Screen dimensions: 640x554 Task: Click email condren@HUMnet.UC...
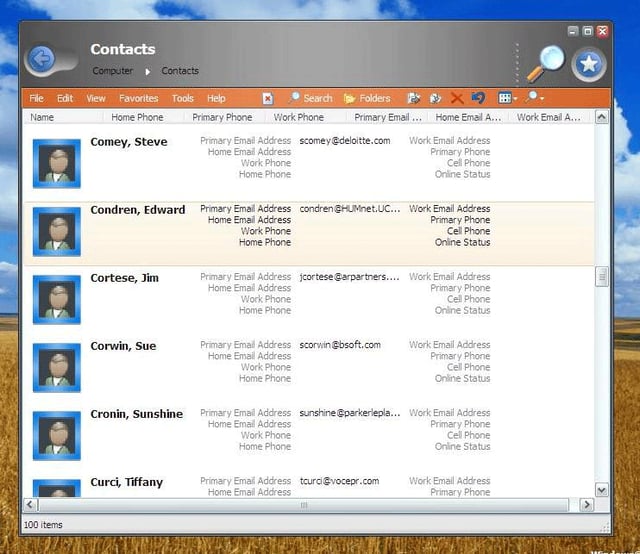[x=350, y=209]
